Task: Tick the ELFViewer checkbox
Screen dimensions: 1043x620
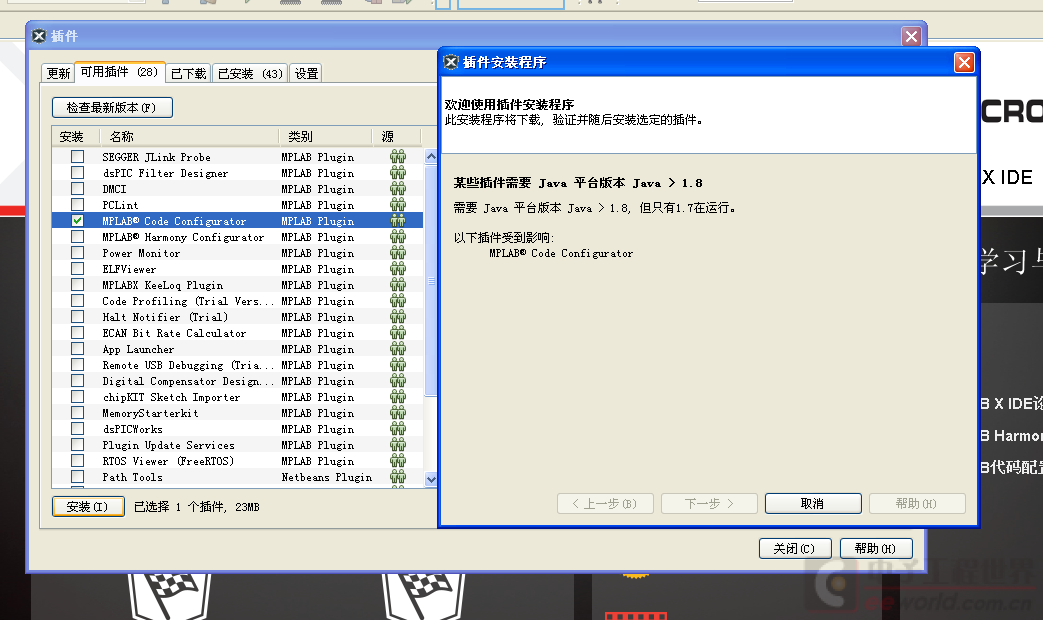Action: tap(78, 269)
